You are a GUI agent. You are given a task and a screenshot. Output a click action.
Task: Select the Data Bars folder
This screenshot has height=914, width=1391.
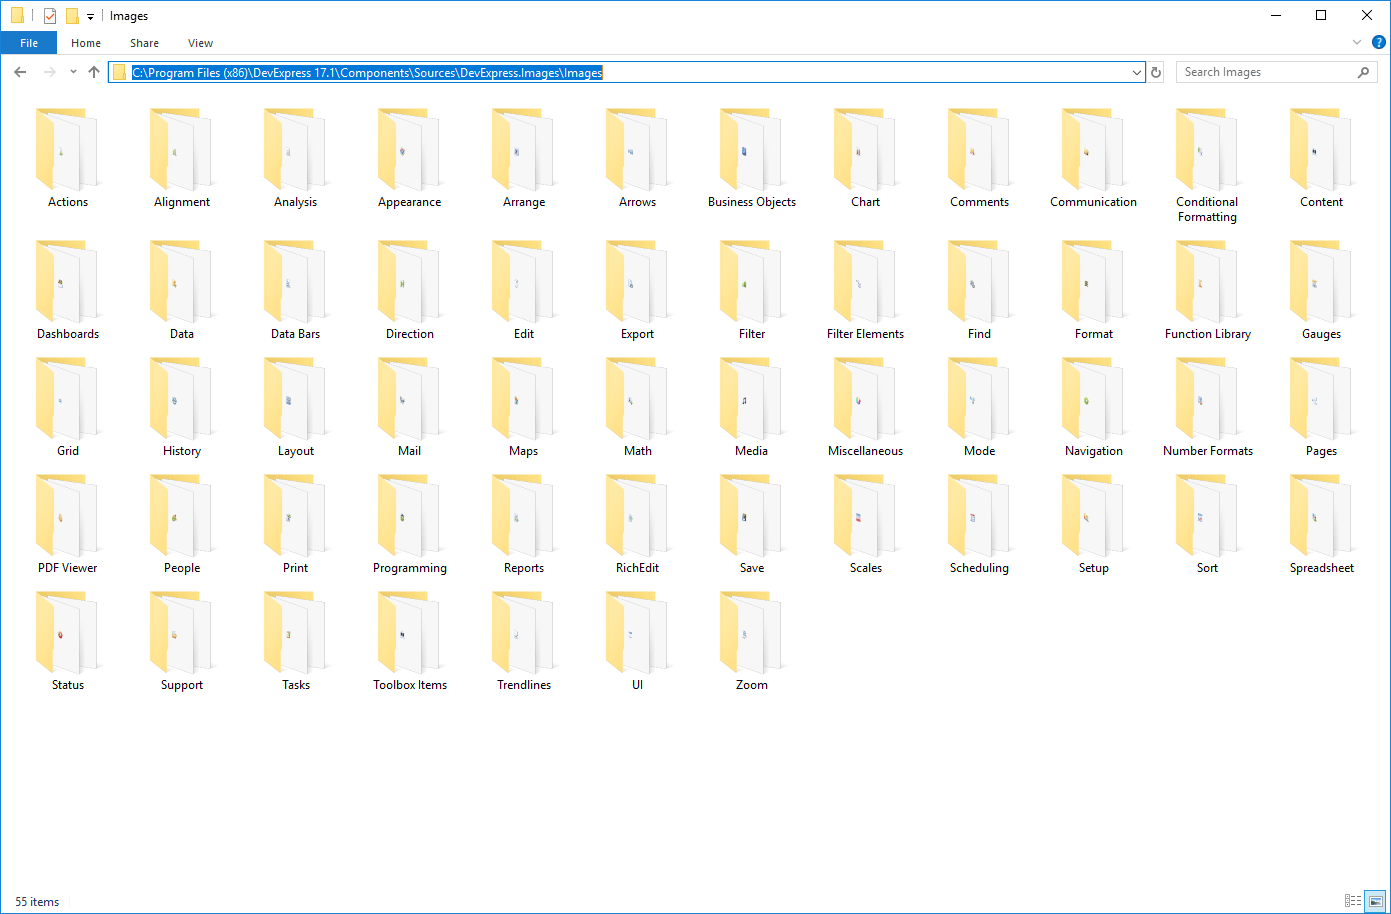[x=296, y=291]
